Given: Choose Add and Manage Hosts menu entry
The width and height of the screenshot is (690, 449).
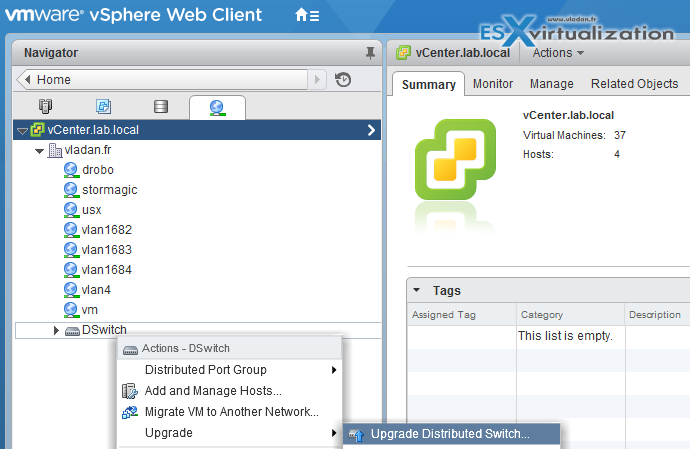Looking at the screenshot, I should click(230, 391).
